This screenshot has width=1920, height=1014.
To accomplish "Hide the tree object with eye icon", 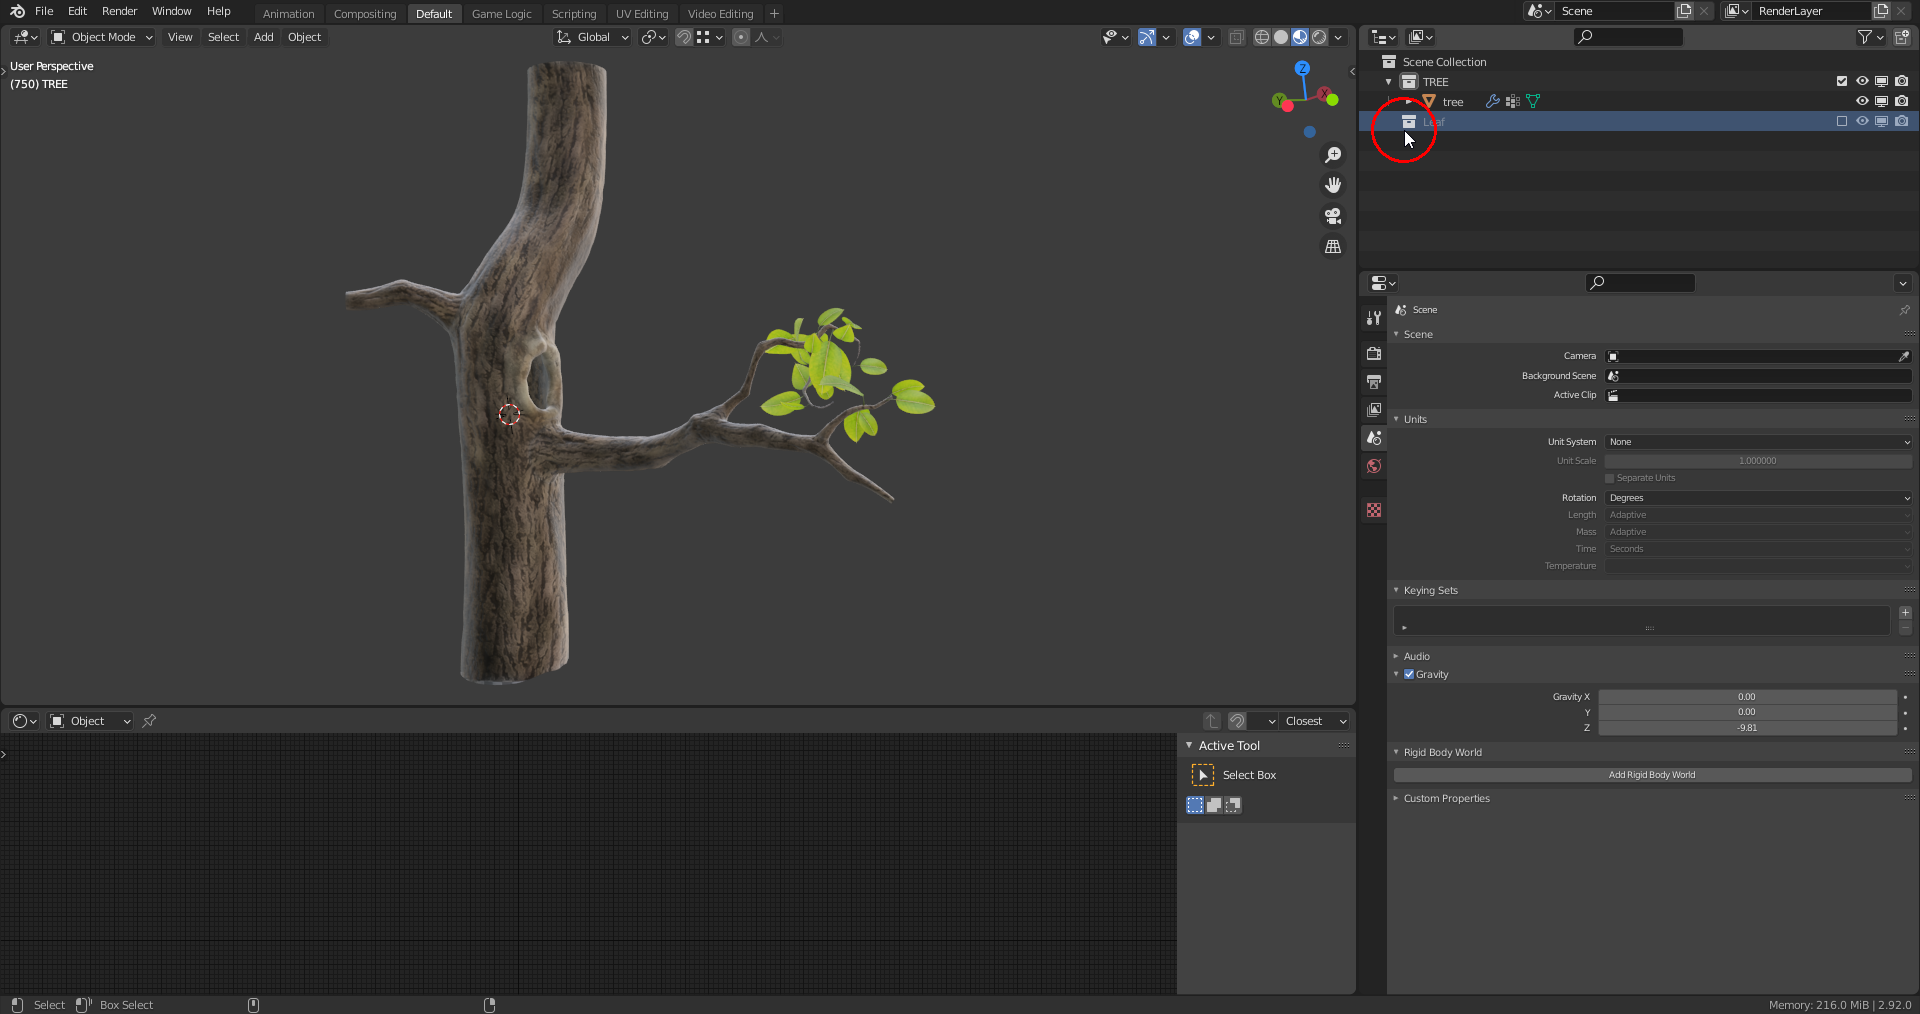I will [x=1862, y=101].
